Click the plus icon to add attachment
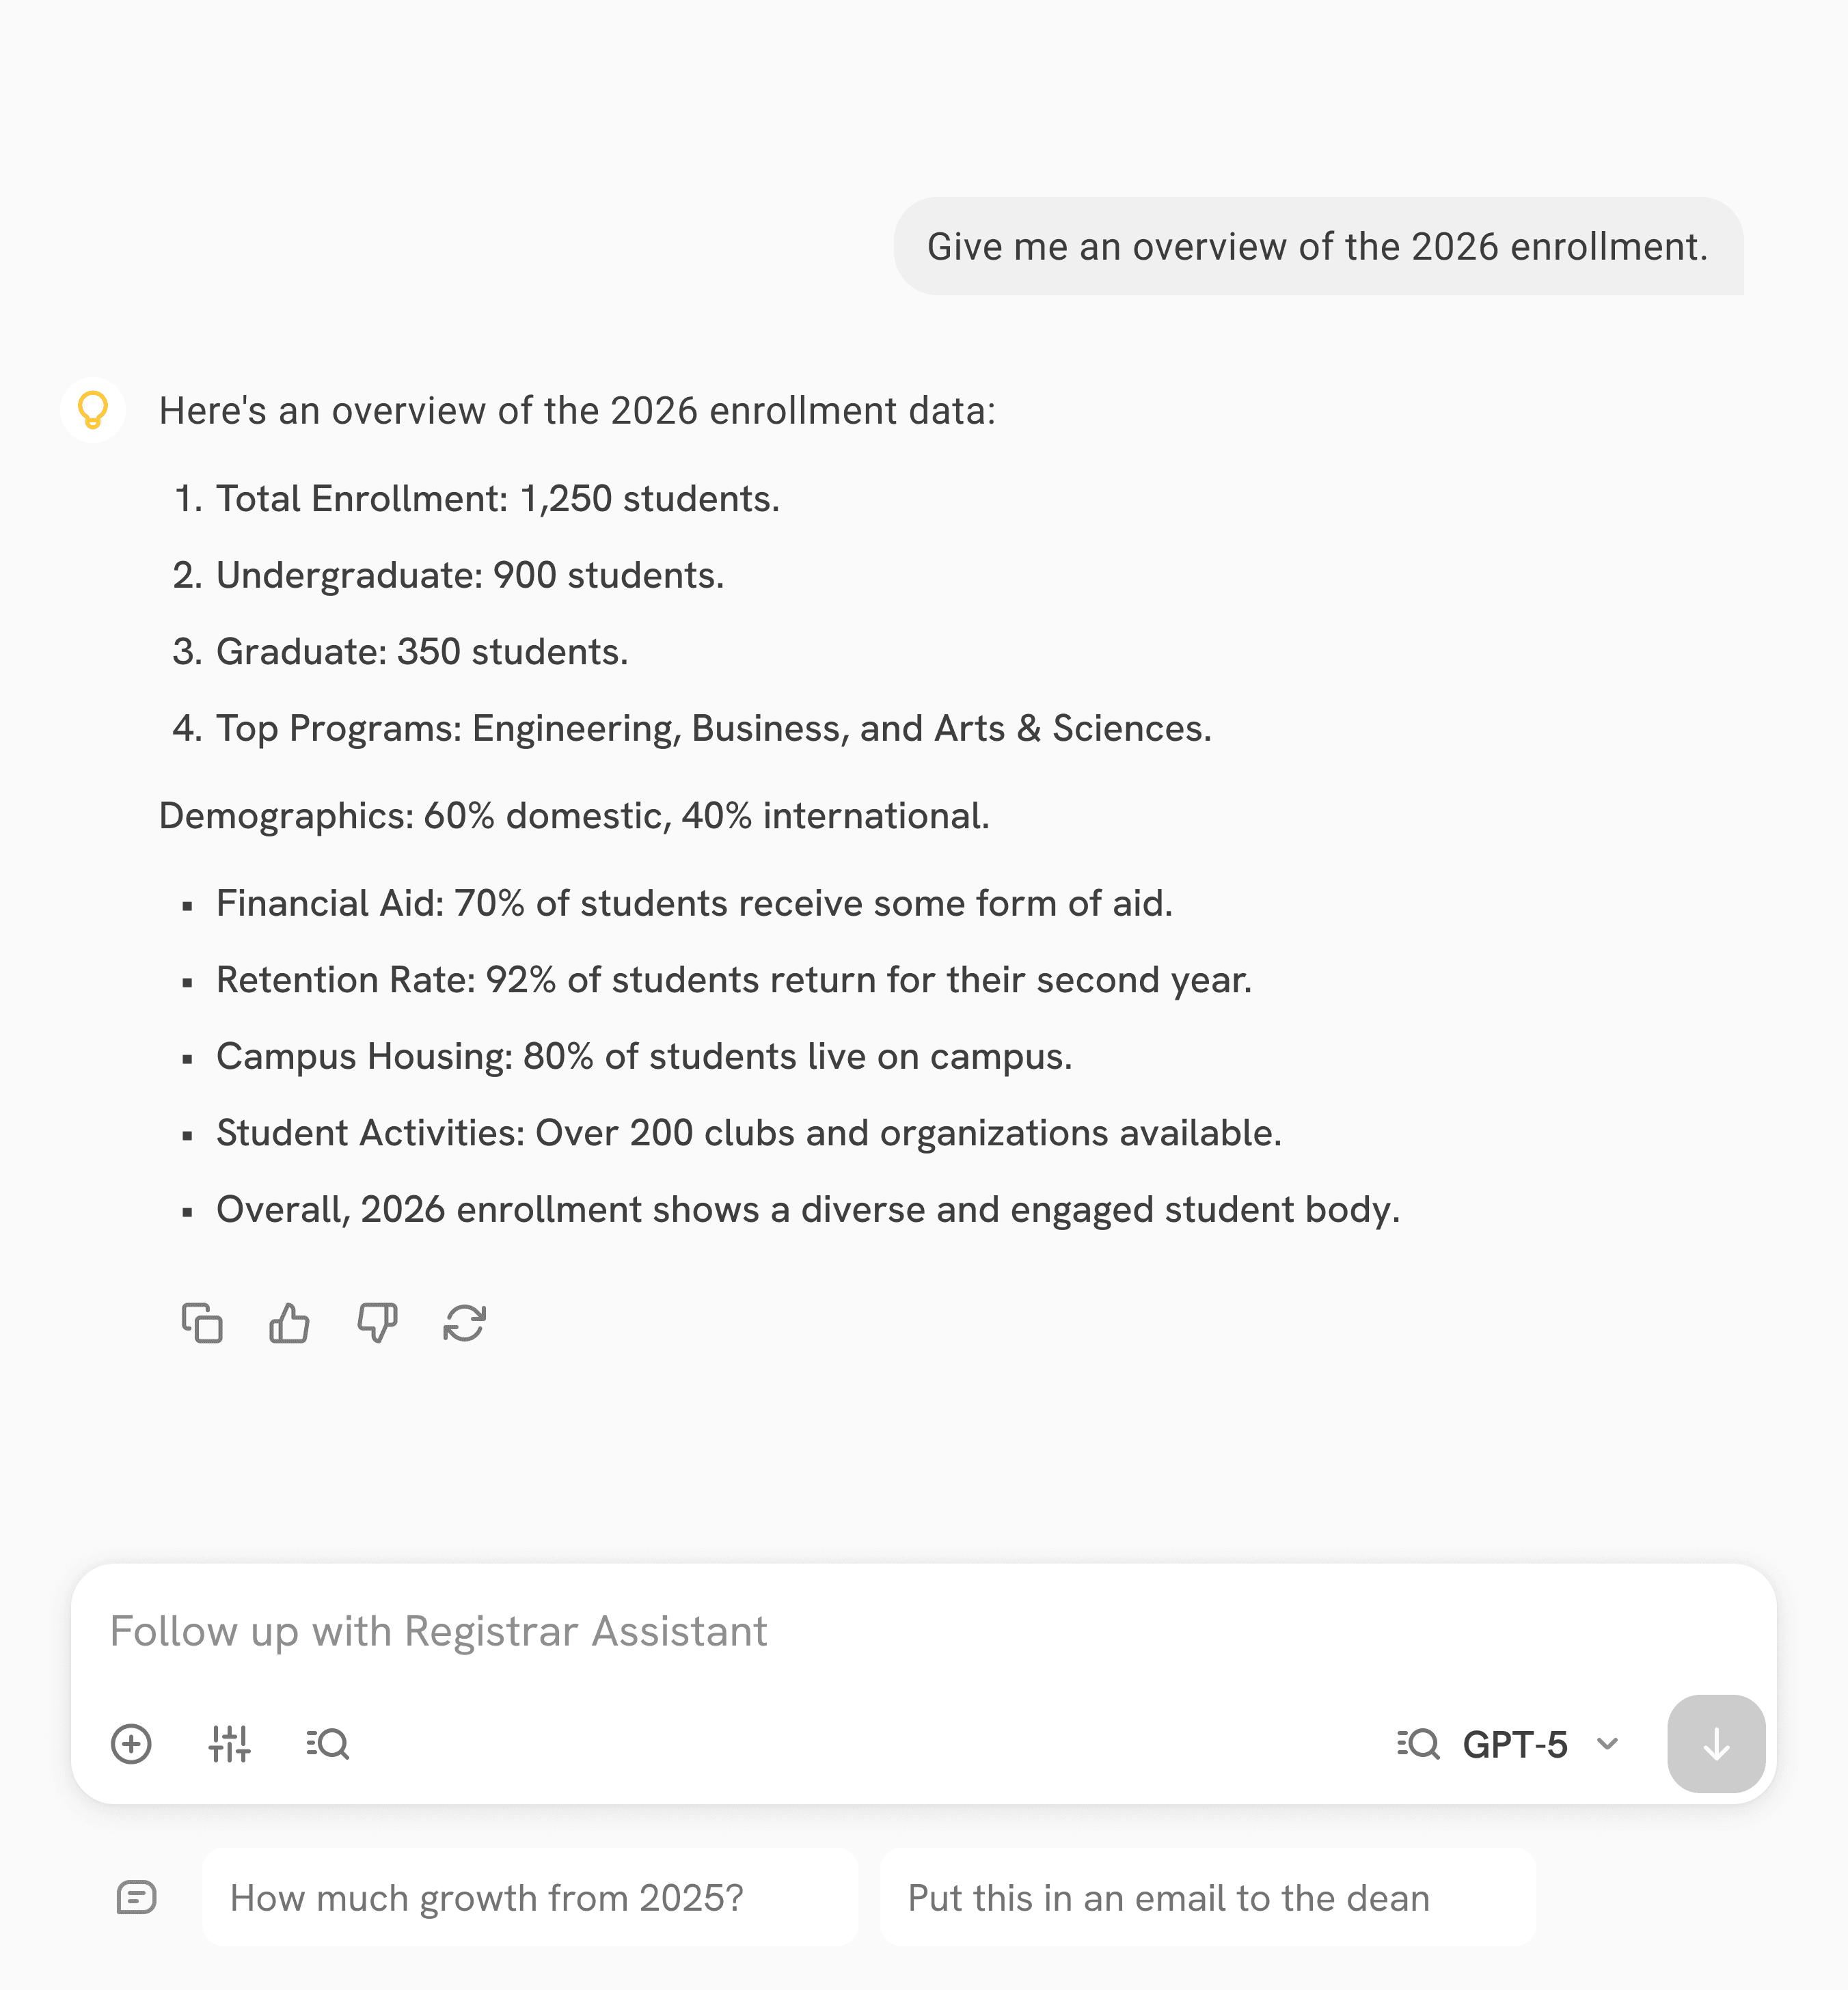Viewport: 1848px width, 1990px height. (131, 1744)
